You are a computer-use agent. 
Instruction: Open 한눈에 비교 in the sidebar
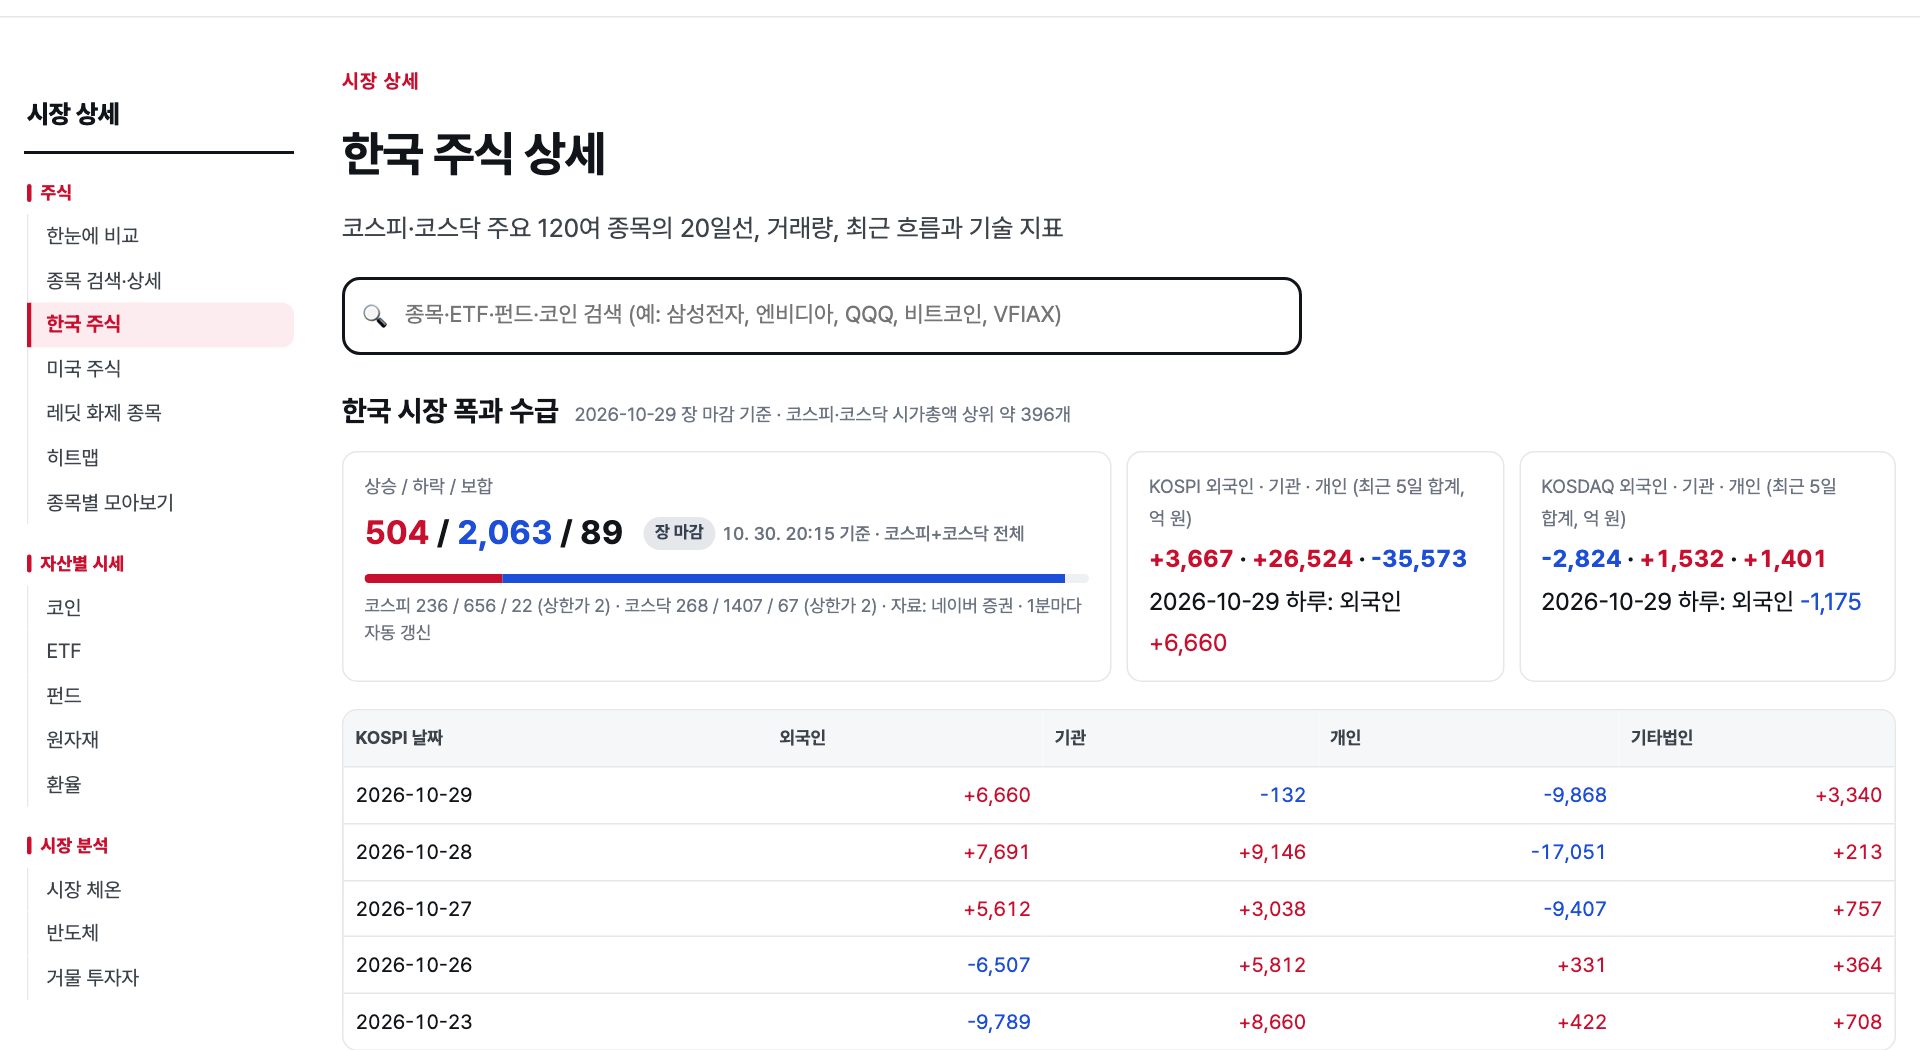pos(92,235)
